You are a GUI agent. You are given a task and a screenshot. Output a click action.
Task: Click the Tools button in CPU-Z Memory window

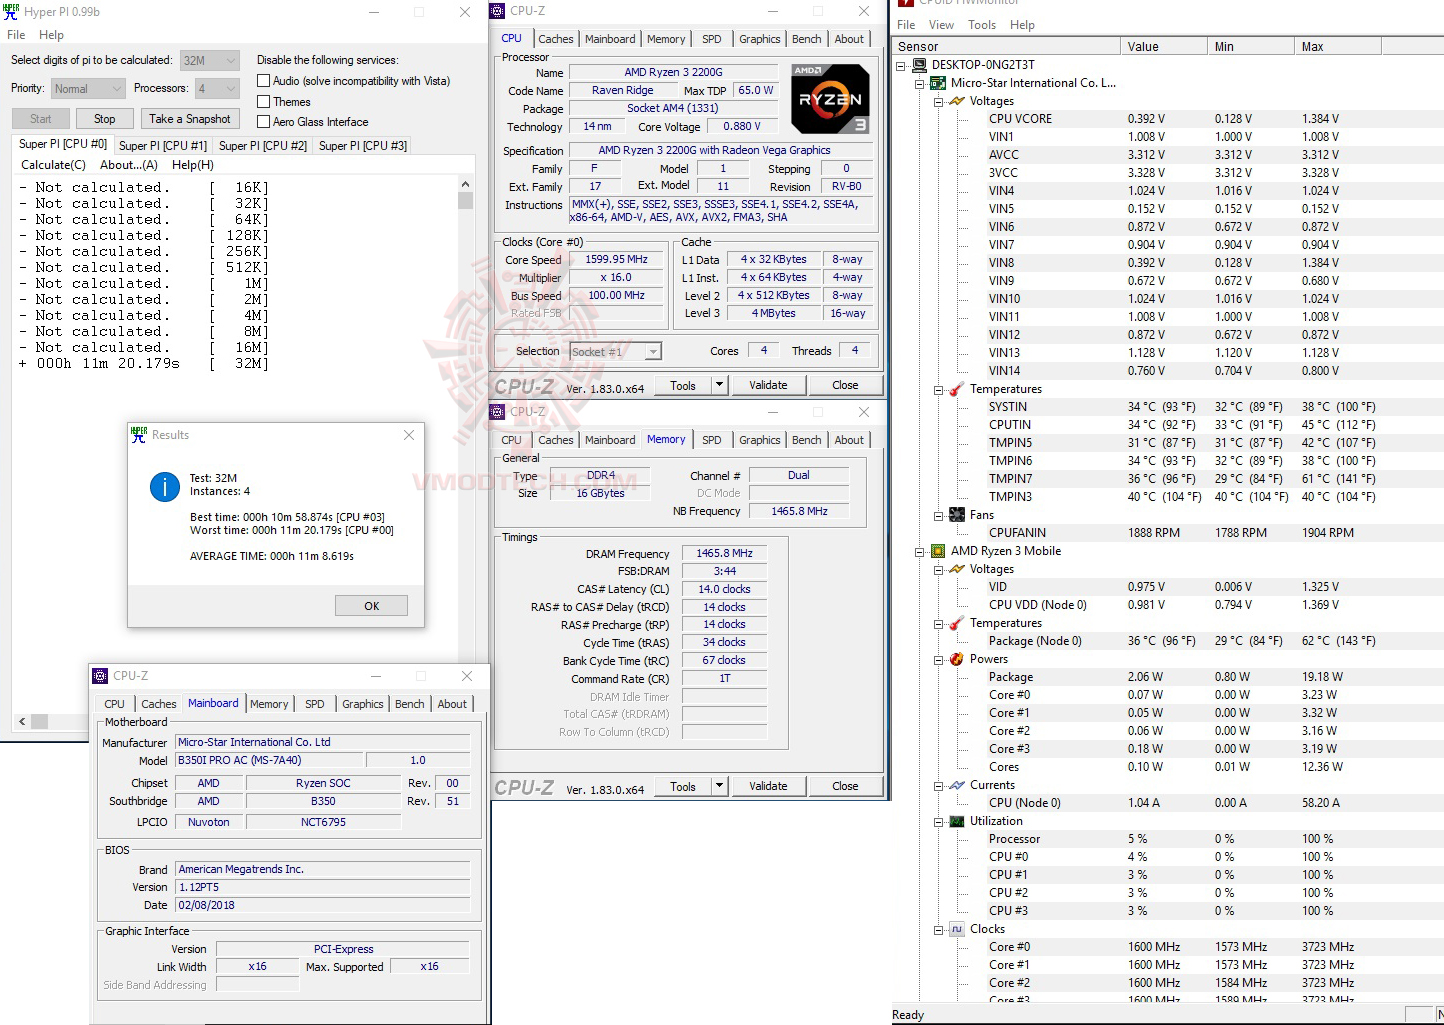pos(683,786)
